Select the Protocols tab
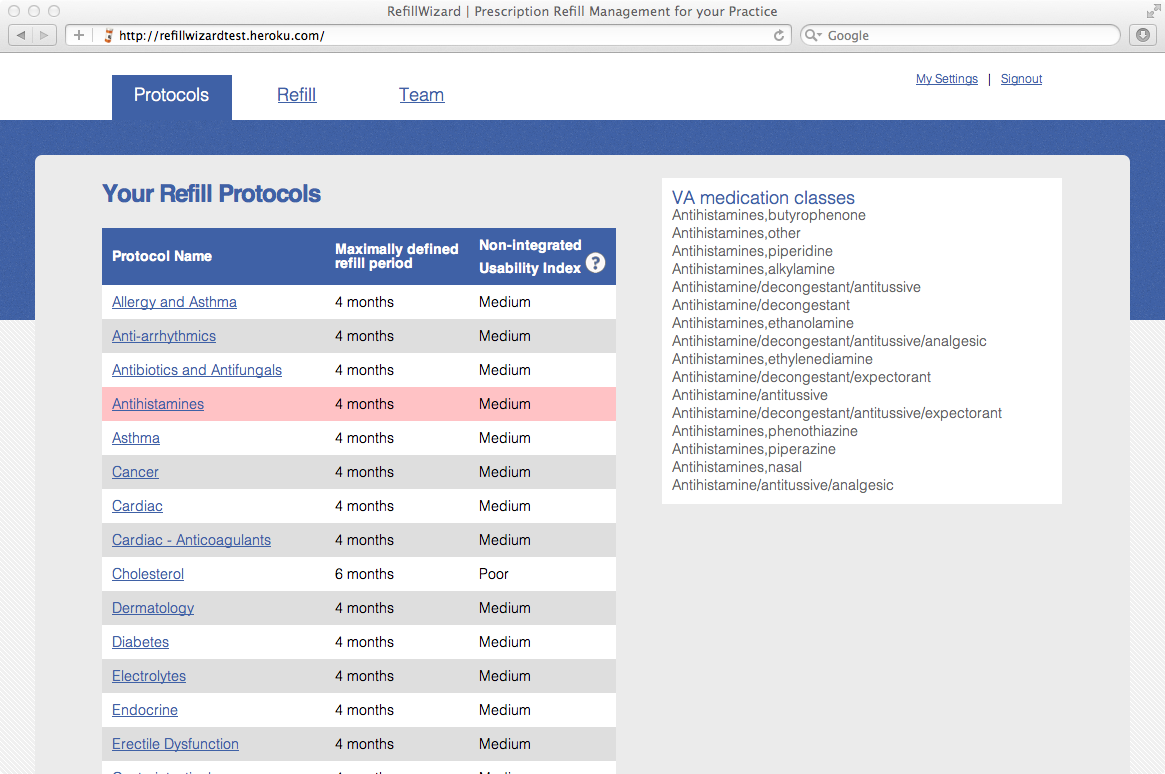Viewport: 1165px width, 774px height. 172,97
